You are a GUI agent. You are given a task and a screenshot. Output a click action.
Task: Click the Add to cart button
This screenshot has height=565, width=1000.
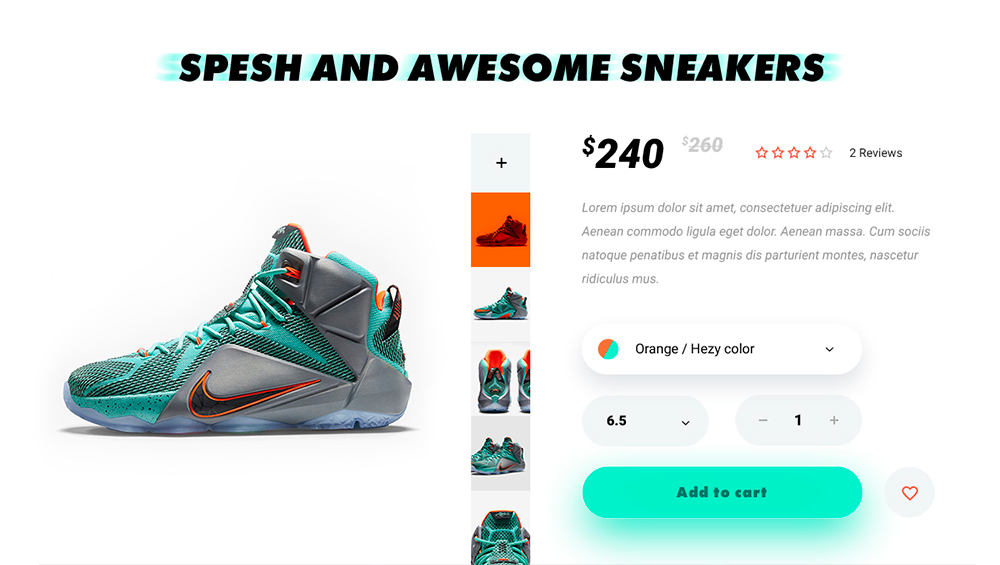(722, 492)
